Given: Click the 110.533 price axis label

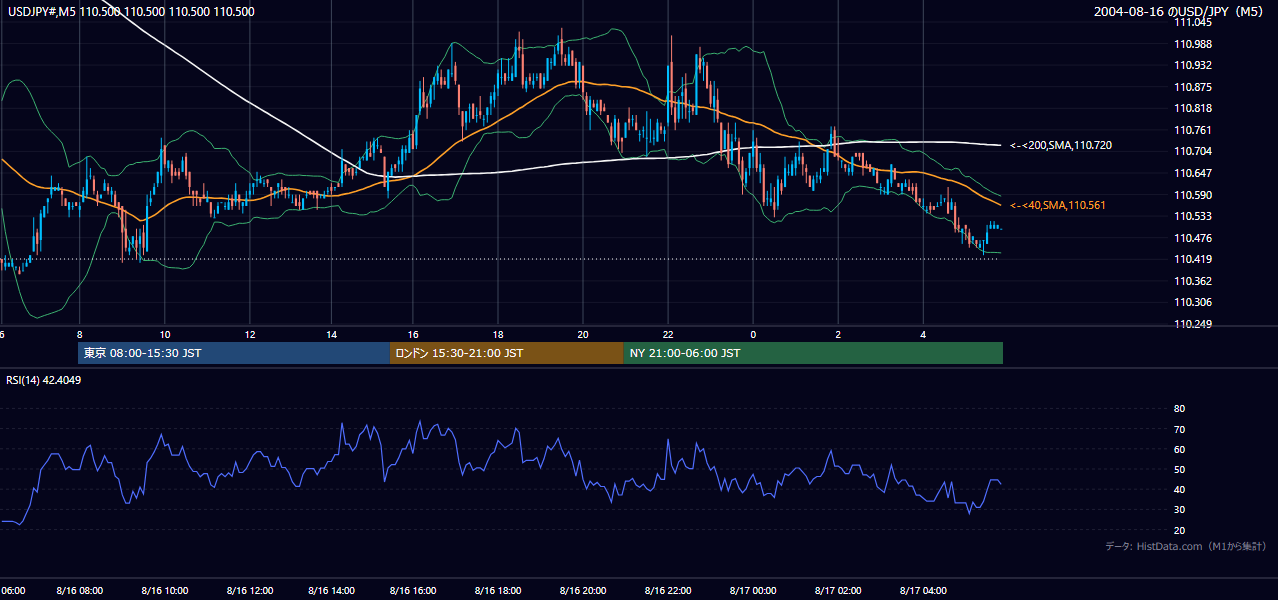Looking at the screenshot, I should tap(1194, 216).
